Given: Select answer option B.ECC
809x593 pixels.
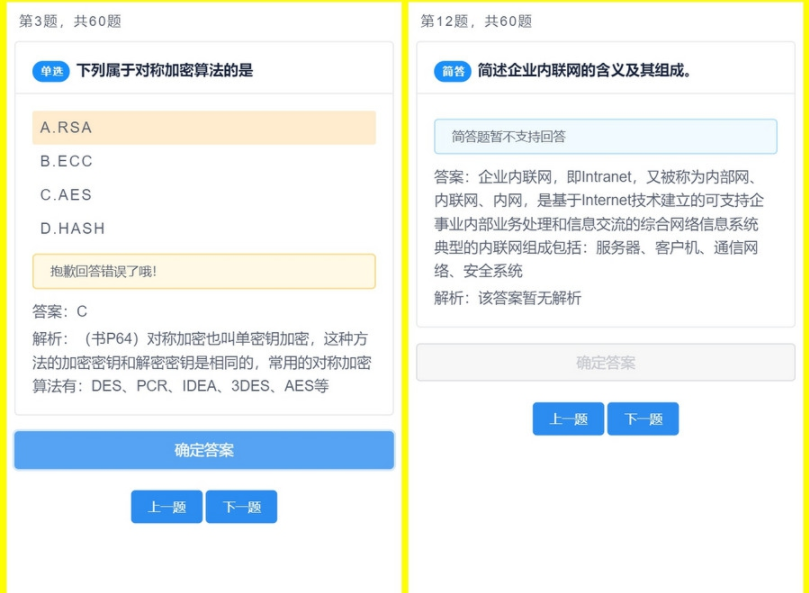Looking at the screenshot, I should [x=204, y=161].
